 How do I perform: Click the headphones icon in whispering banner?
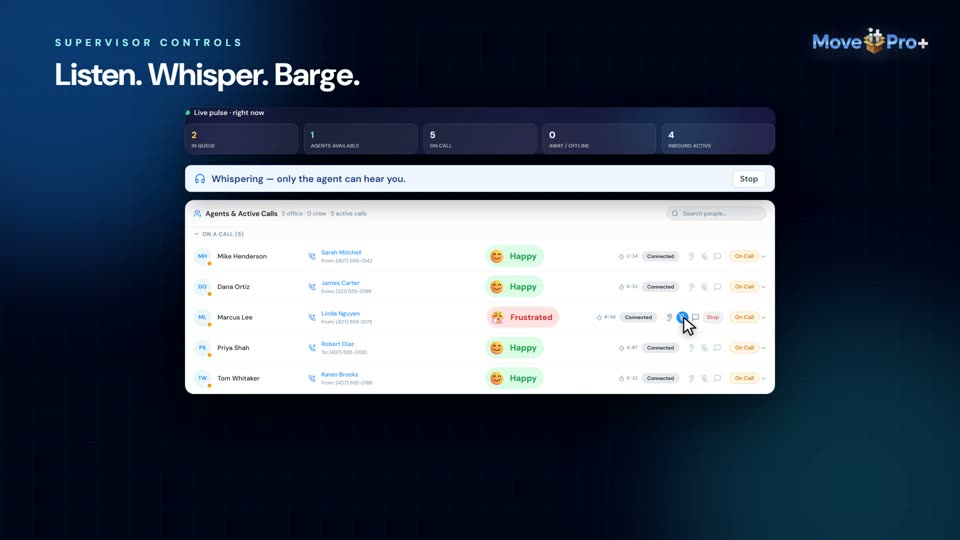coord(200,179)
